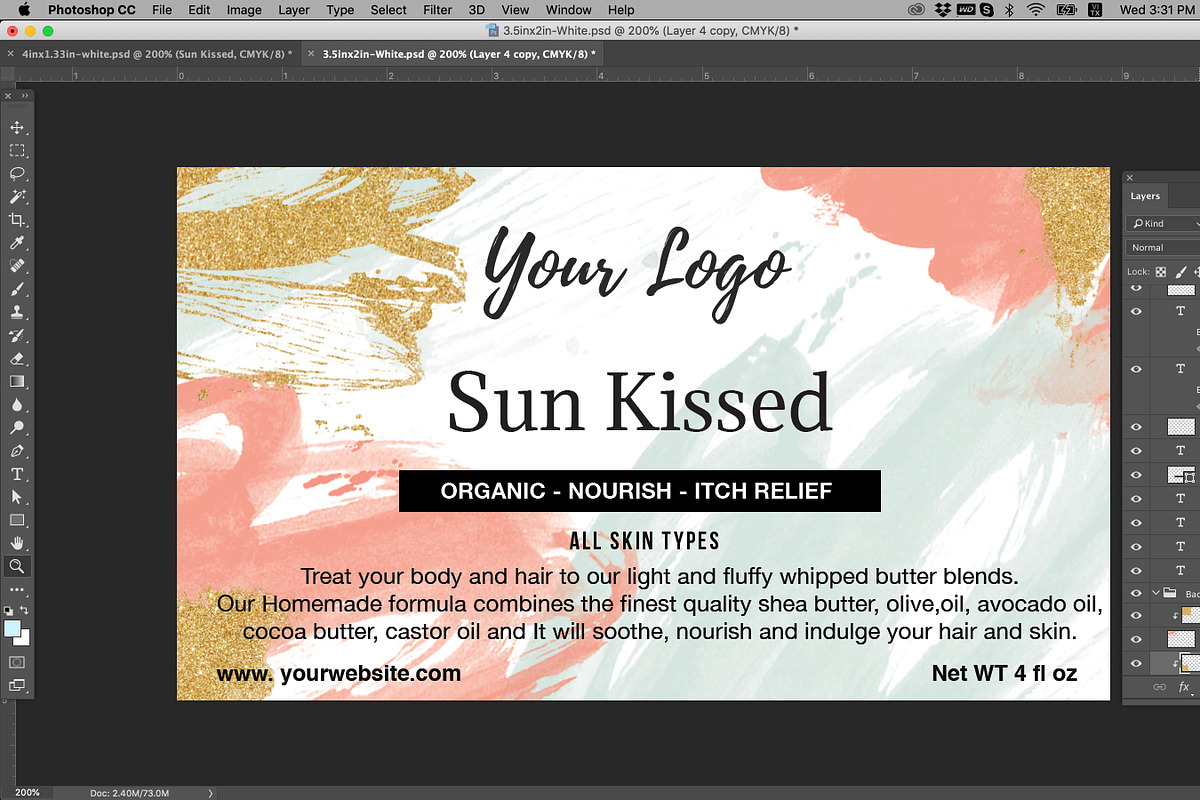Close the 3.5inx2in-White.psd document tab
Image resolution: width=1200 pixels, height=800 pixels.
pos(311,53)
